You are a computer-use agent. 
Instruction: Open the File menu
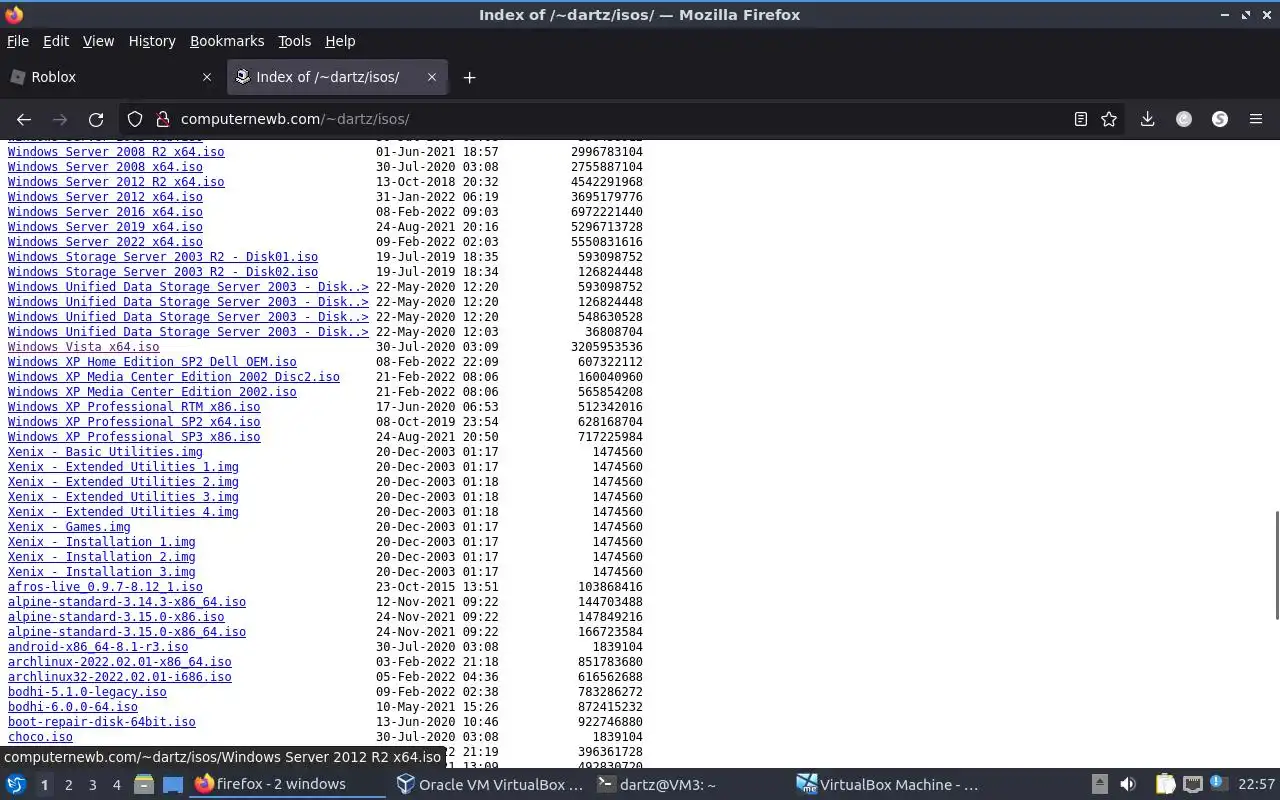click(x=18, y=41)
